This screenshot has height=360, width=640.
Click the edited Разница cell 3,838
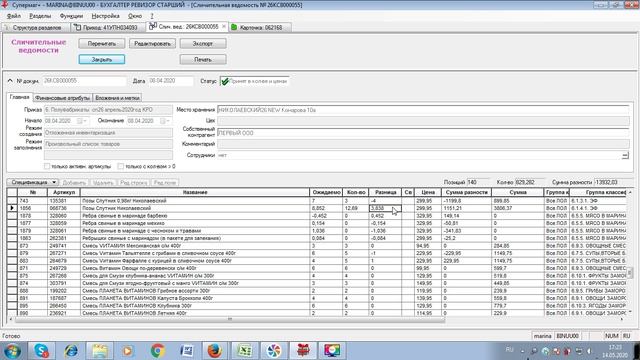click(385, 208)
